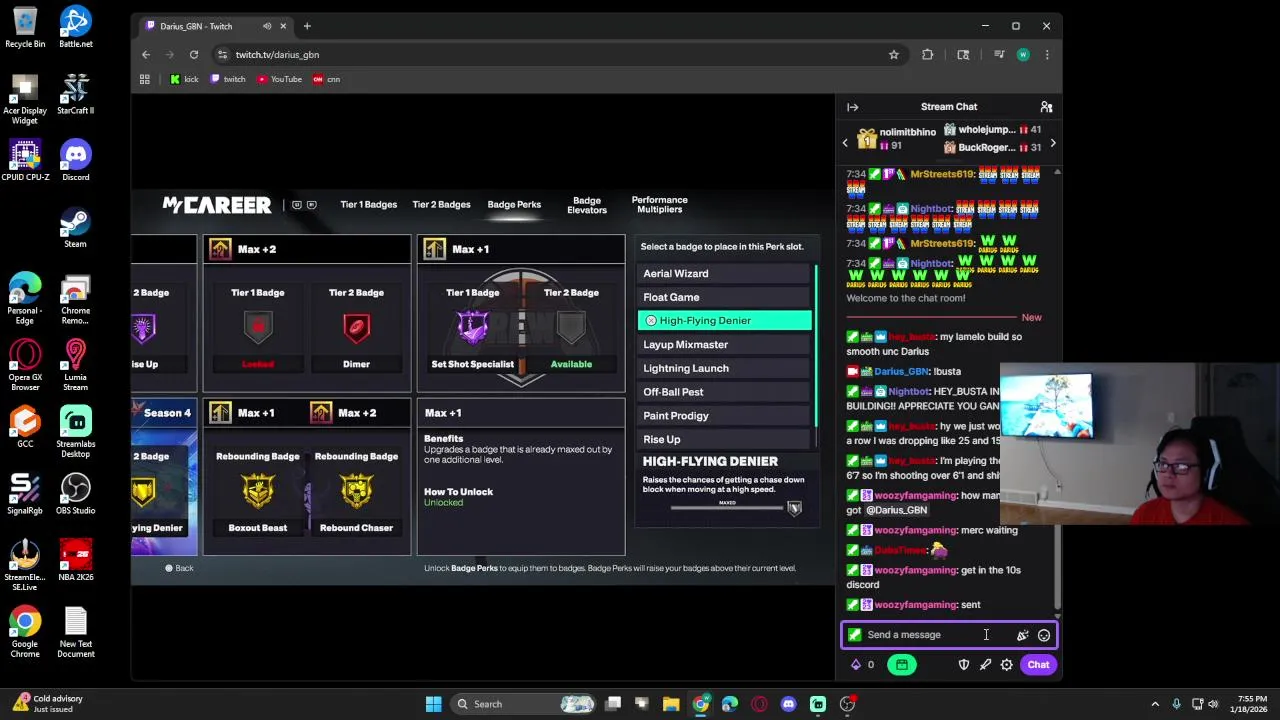The image size is (1280, 720).
Task: Click the Rebound Chaser badge icon
Action: (x=356, y=491)
